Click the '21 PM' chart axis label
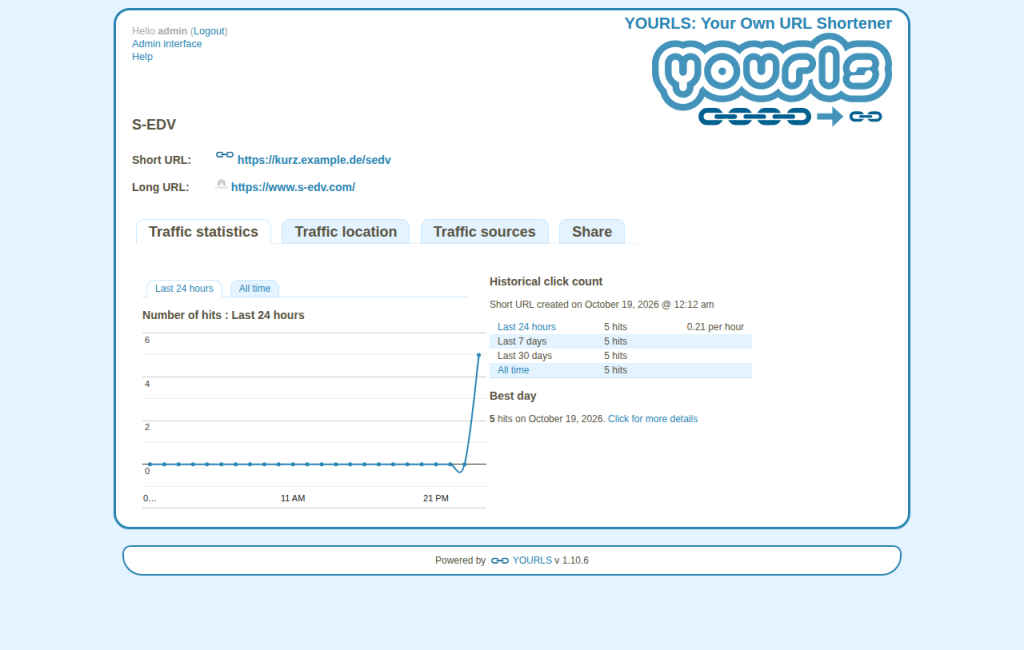The height and width of the screenshot is (650, 1024). coord(436,498)
